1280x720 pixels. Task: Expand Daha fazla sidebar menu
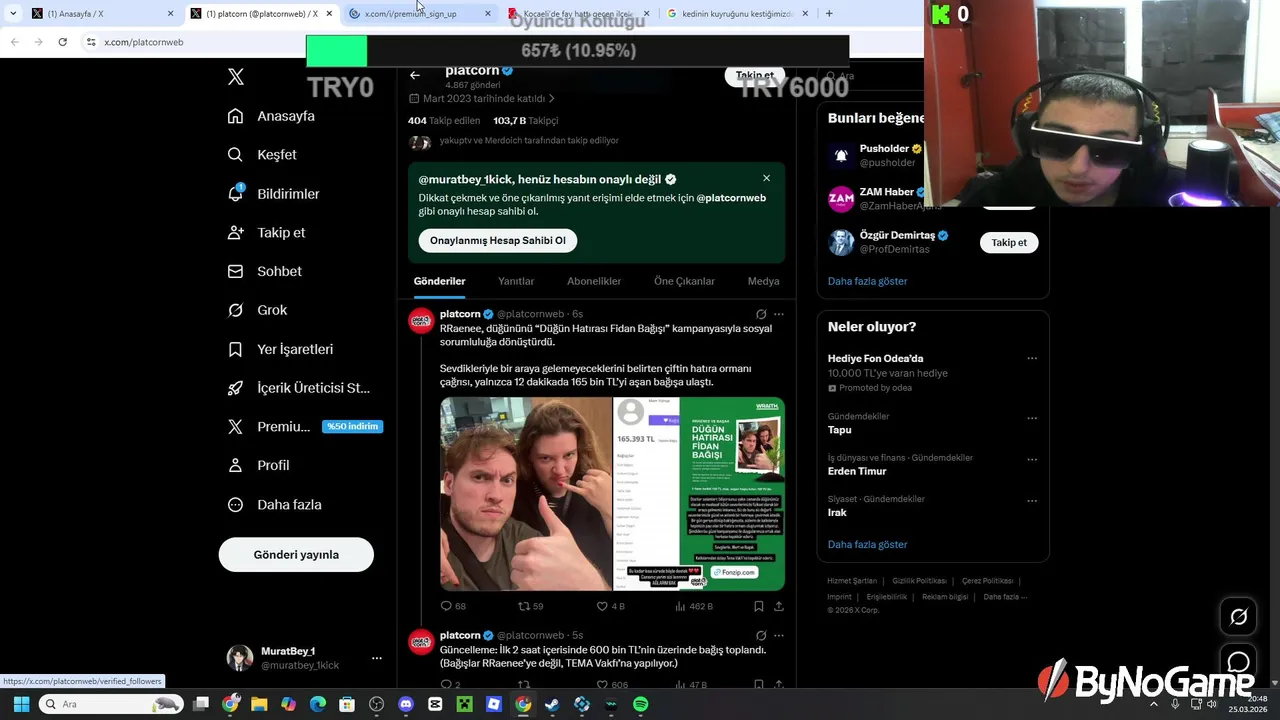(274, 505)
